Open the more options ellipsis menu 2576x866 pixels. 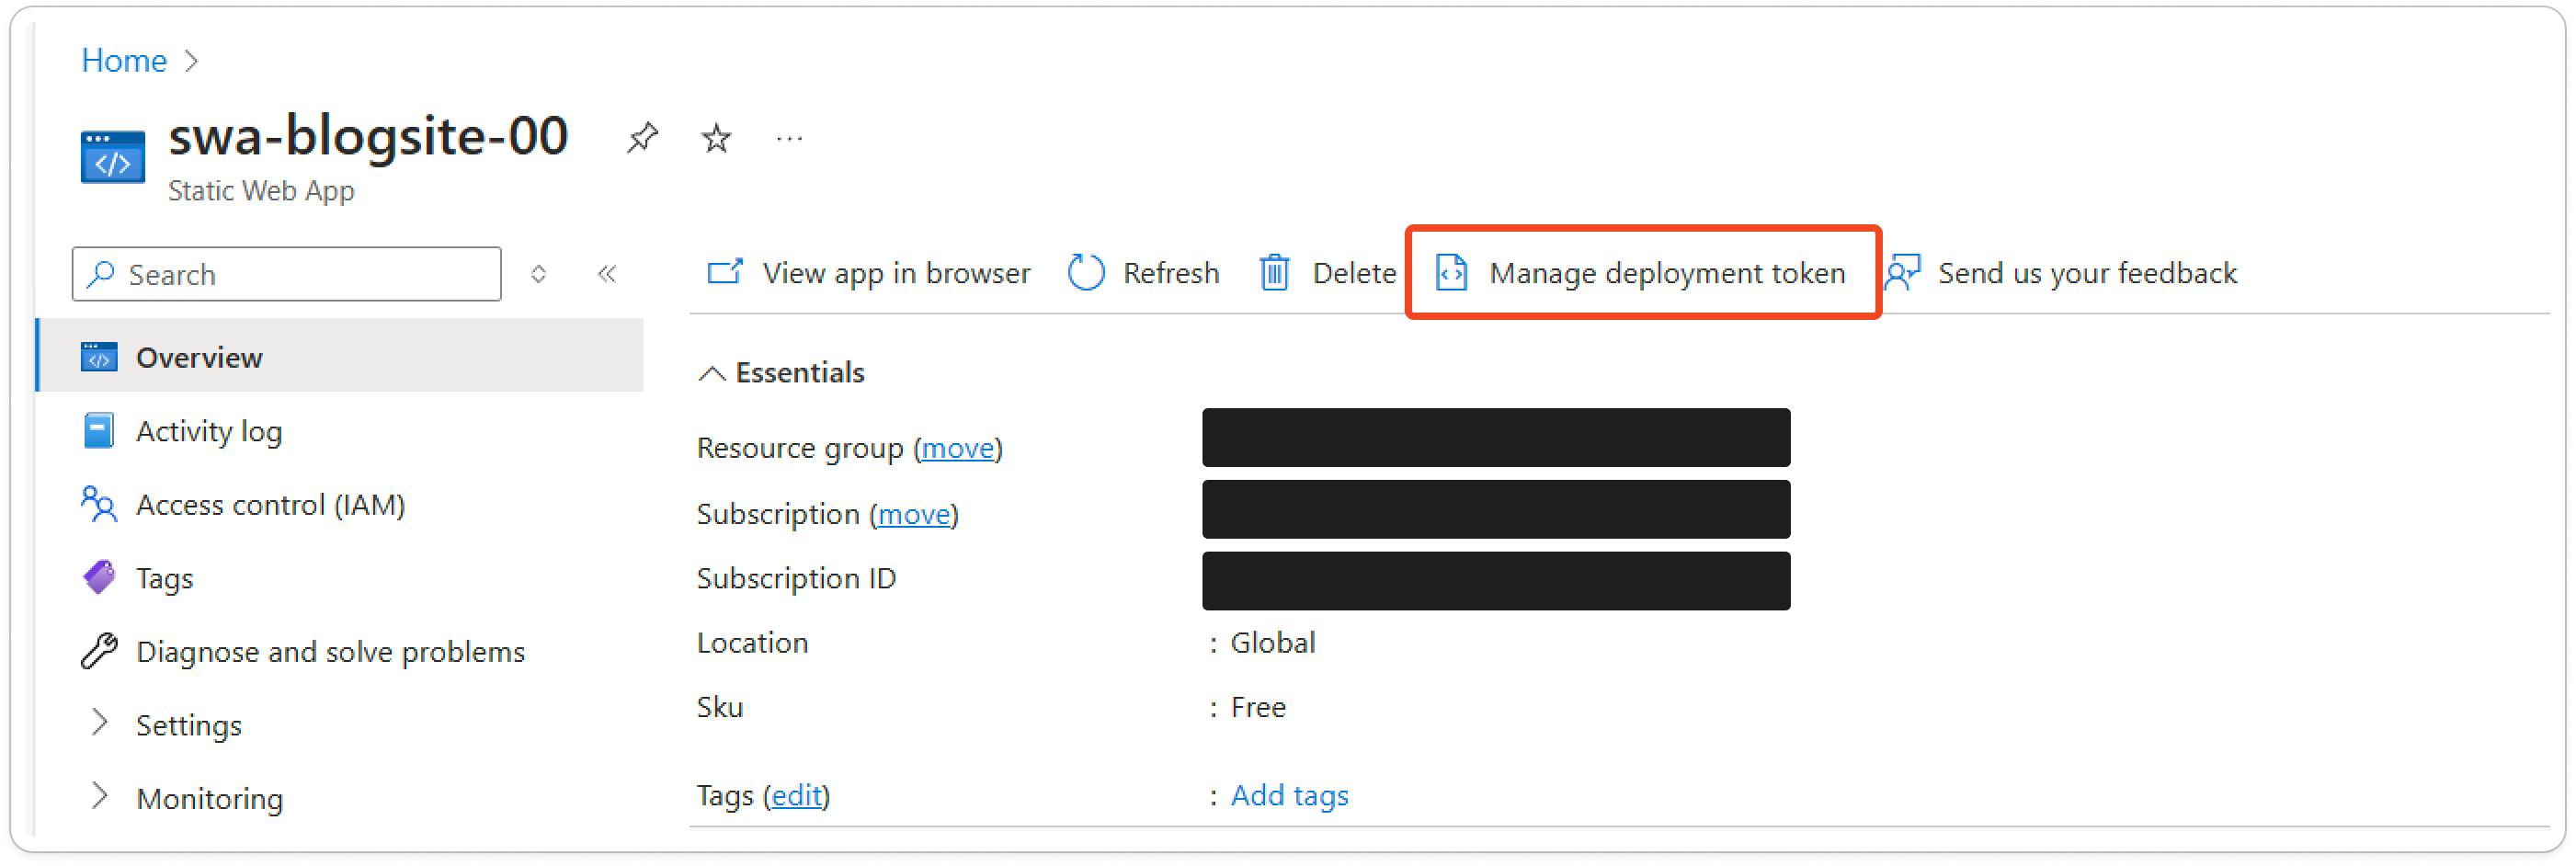pos(789,139)
